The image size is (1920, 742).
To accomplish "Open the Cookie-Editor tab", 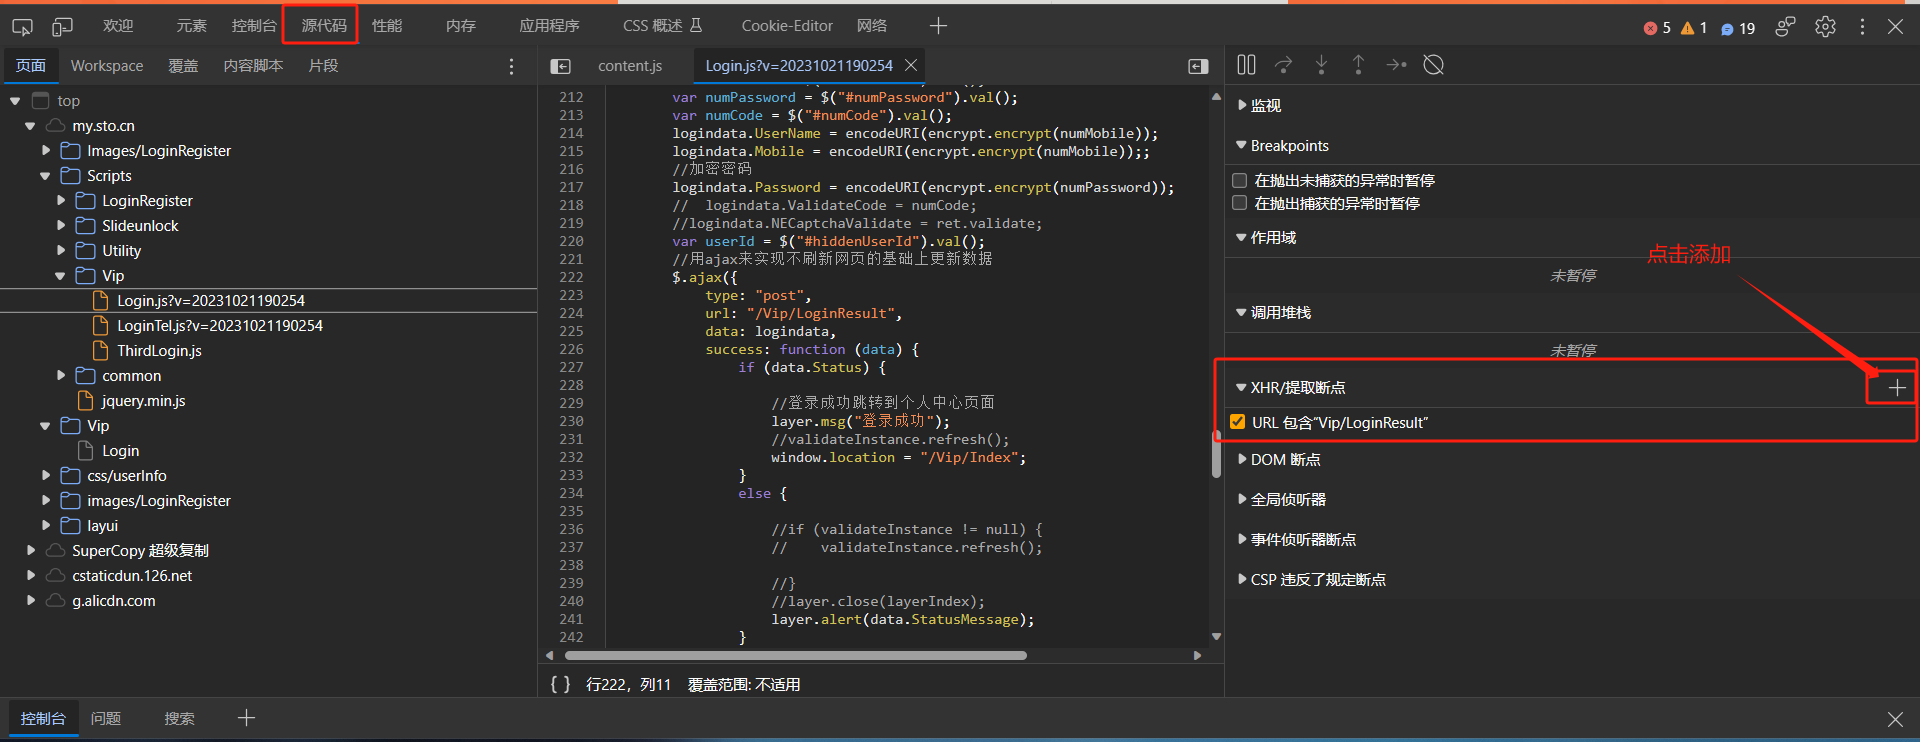I will point(787,26).
